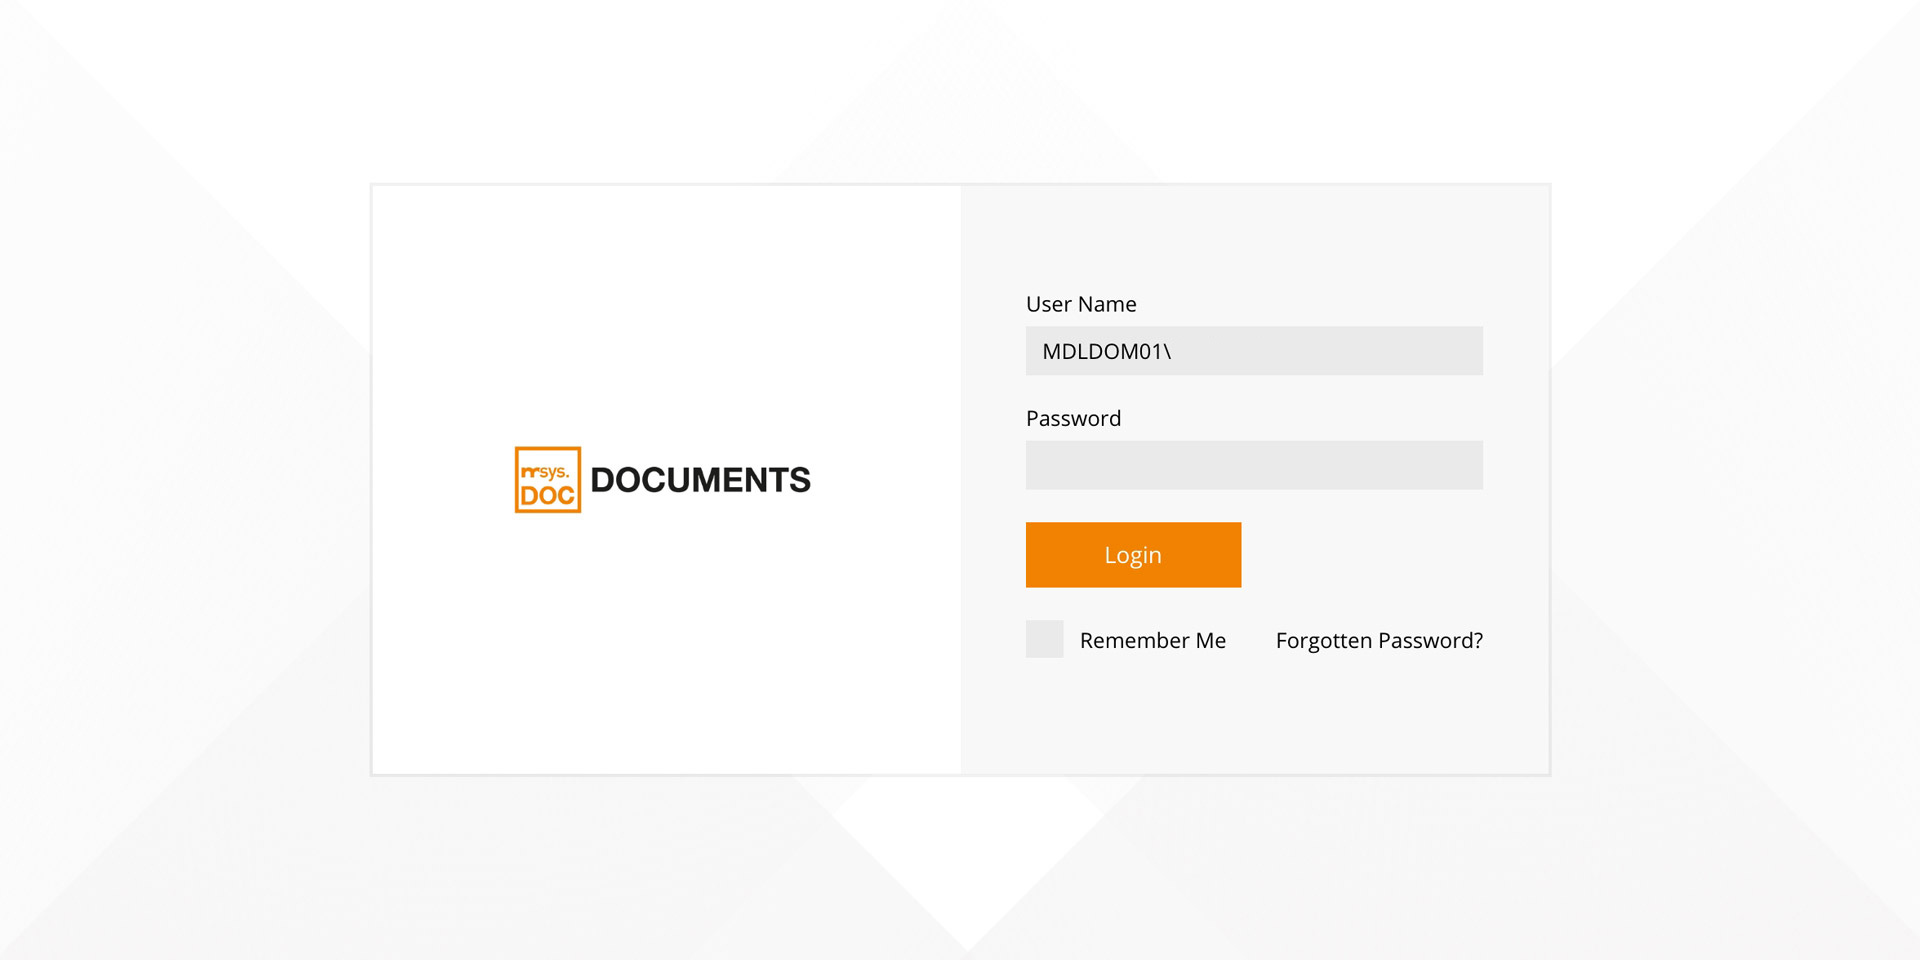Click the orange msys DOC logo icon
Image resolution: width=1920 pixels, height=960 pixels.
coord(547,480)
